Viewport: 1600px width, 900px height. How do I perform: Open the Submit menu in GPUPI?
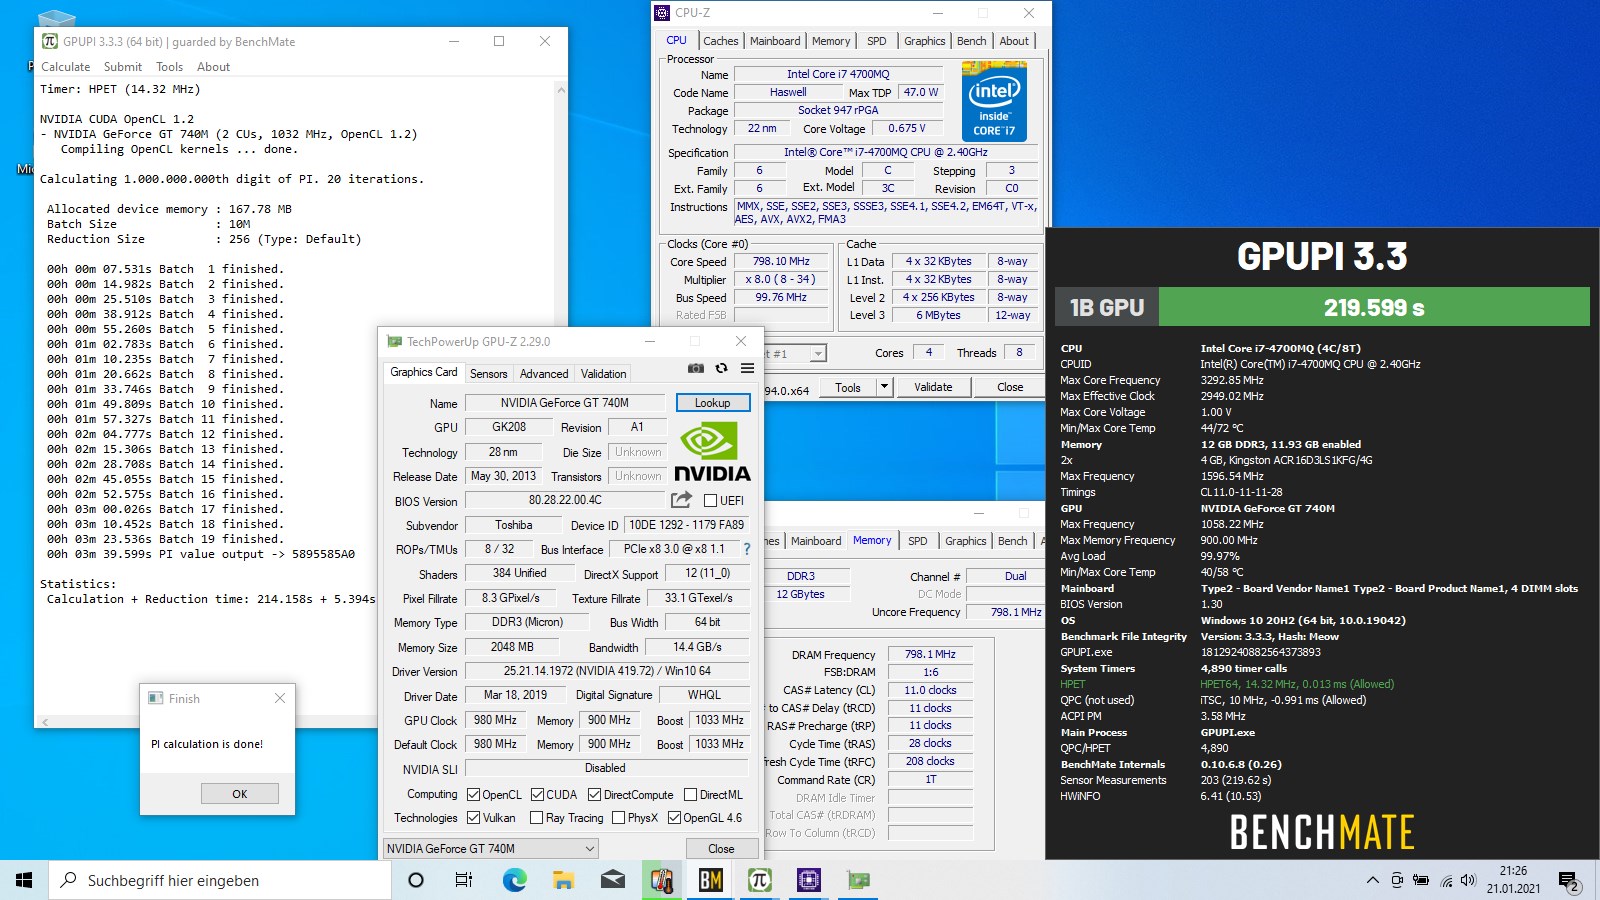123,67
